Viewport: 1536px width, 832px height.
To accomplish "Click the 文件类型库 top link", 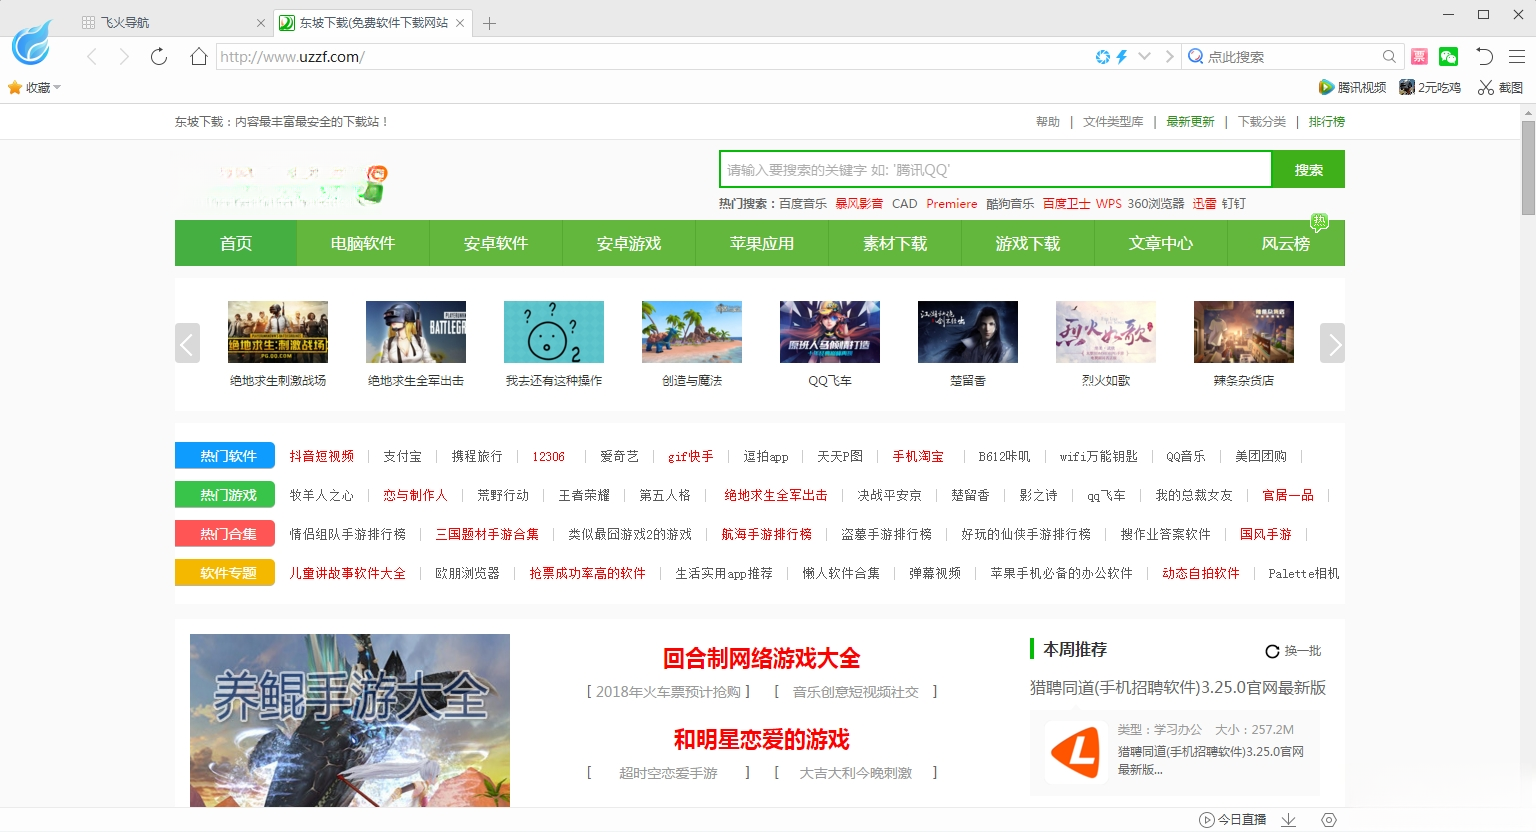I will [x=1113, y=122].
